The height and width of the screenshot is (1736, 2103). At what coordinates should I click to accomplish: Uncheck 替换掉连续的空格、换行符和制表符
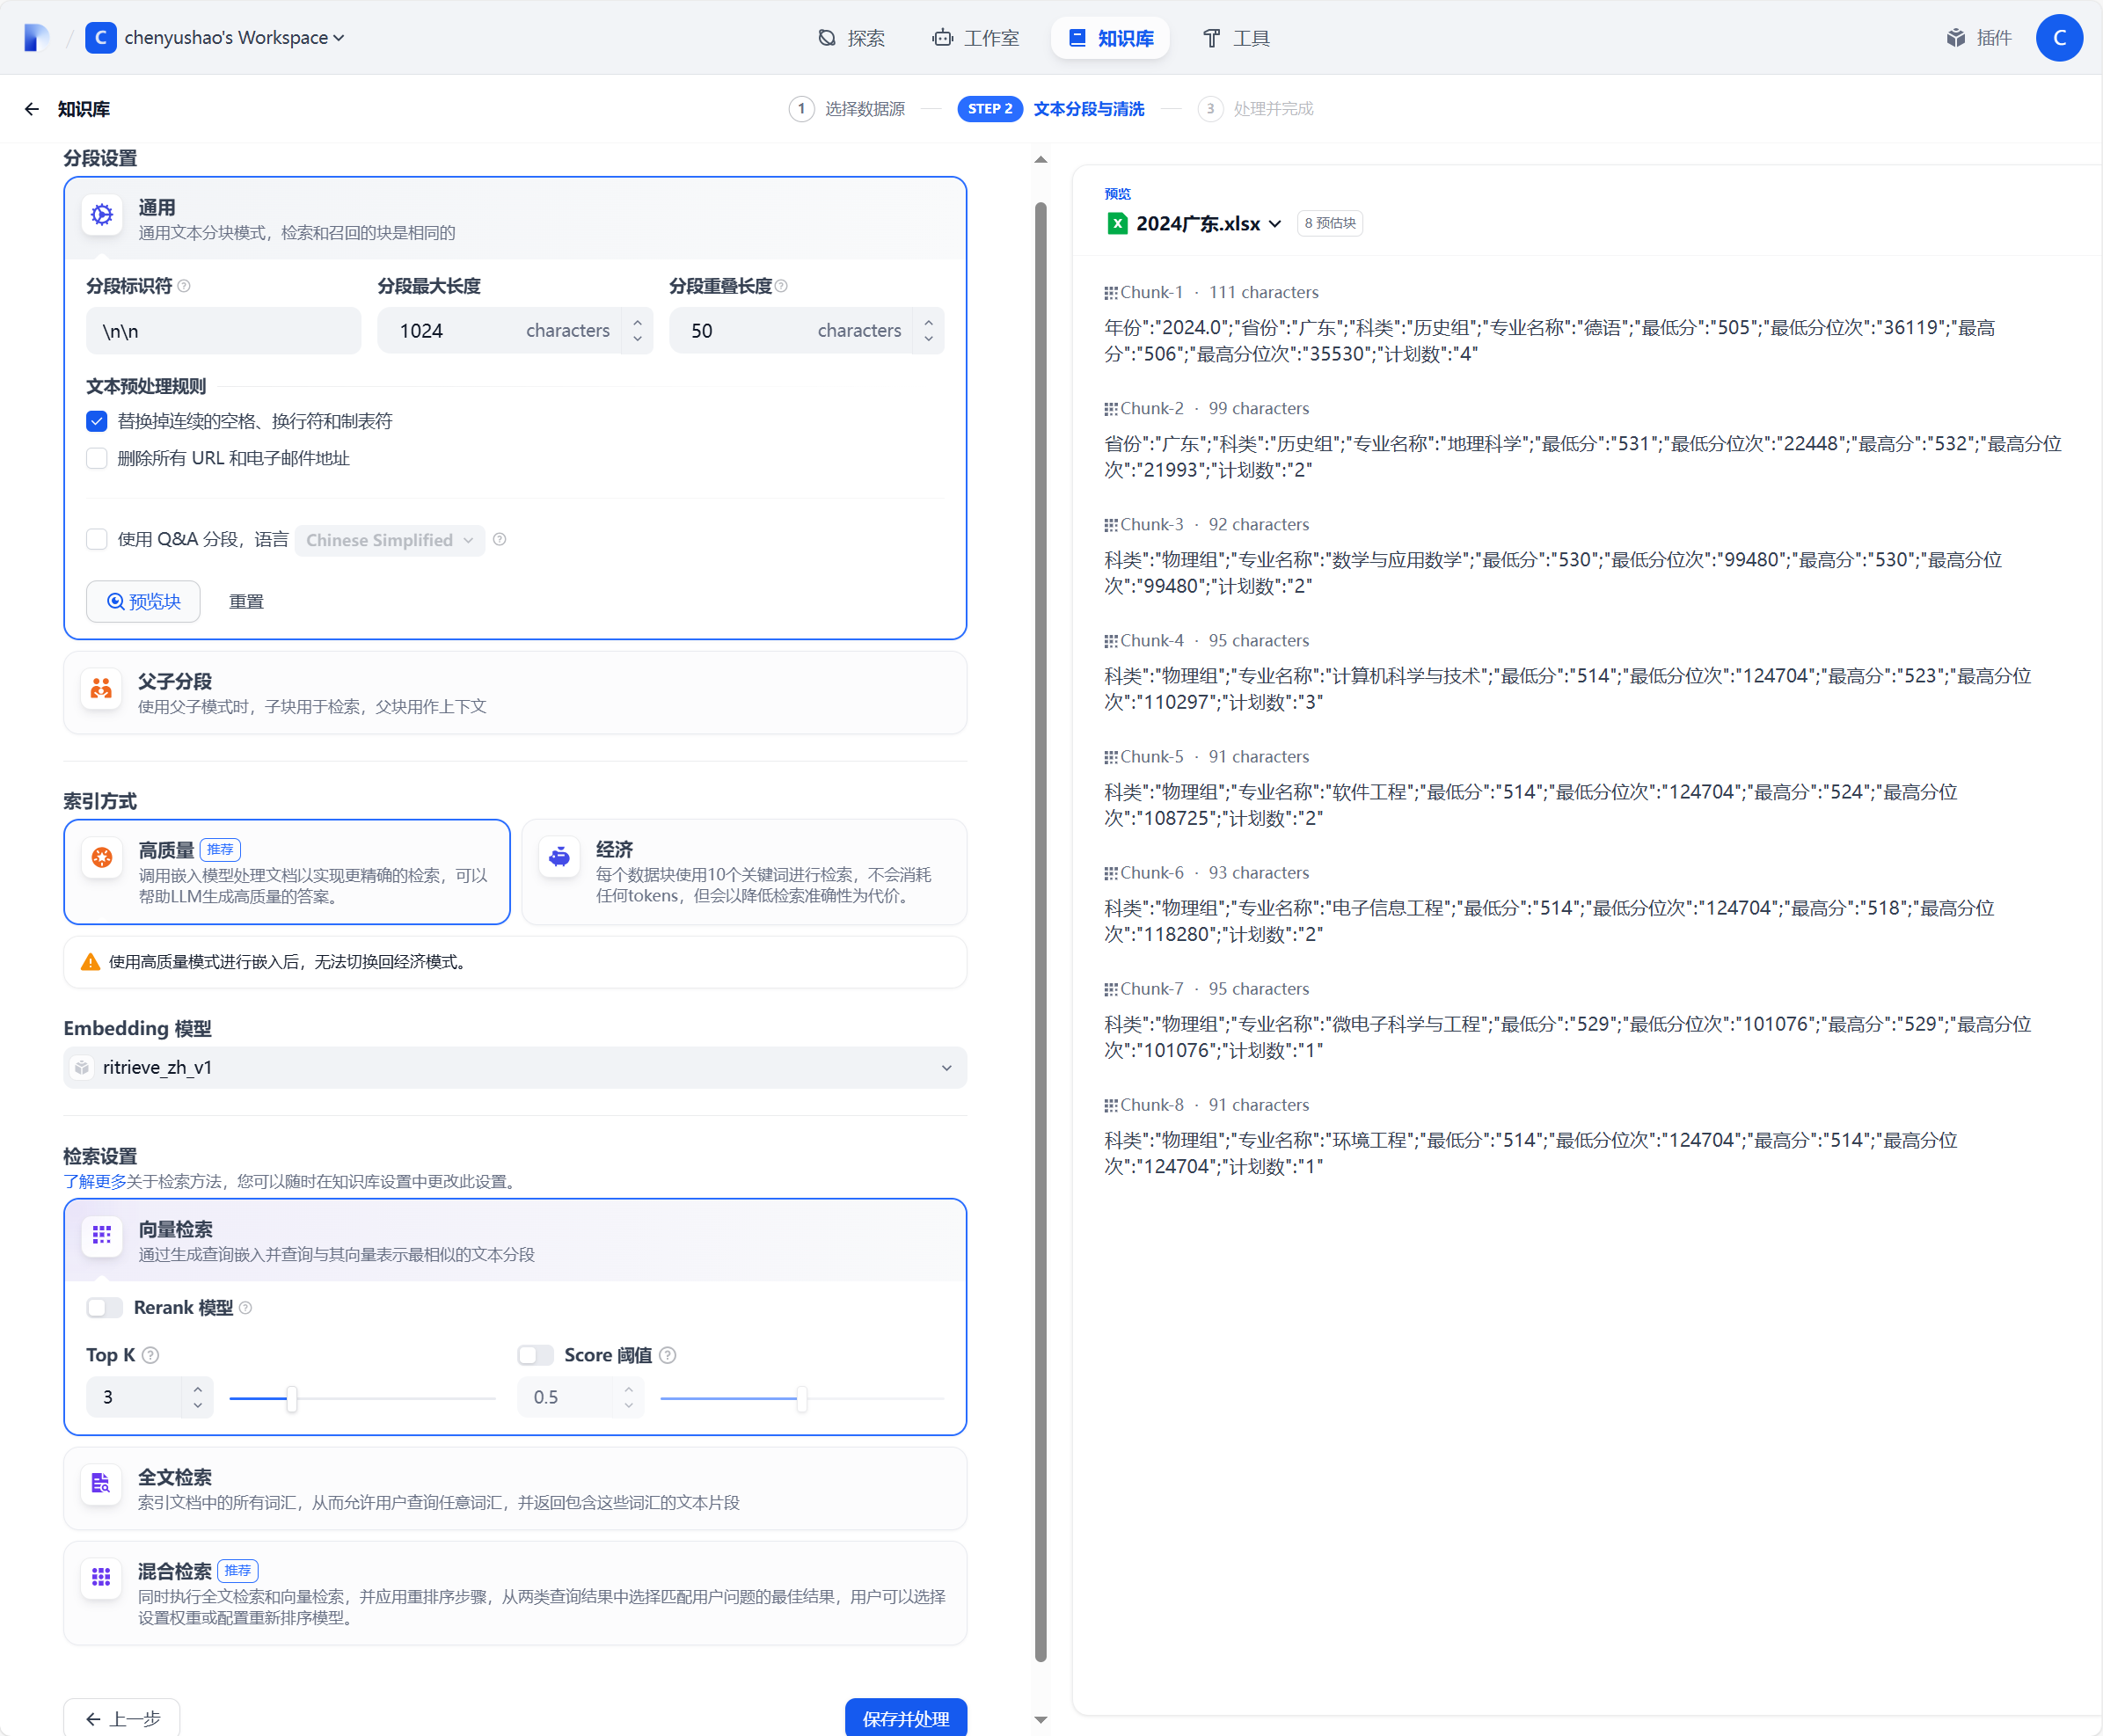[x=97, y=421]
